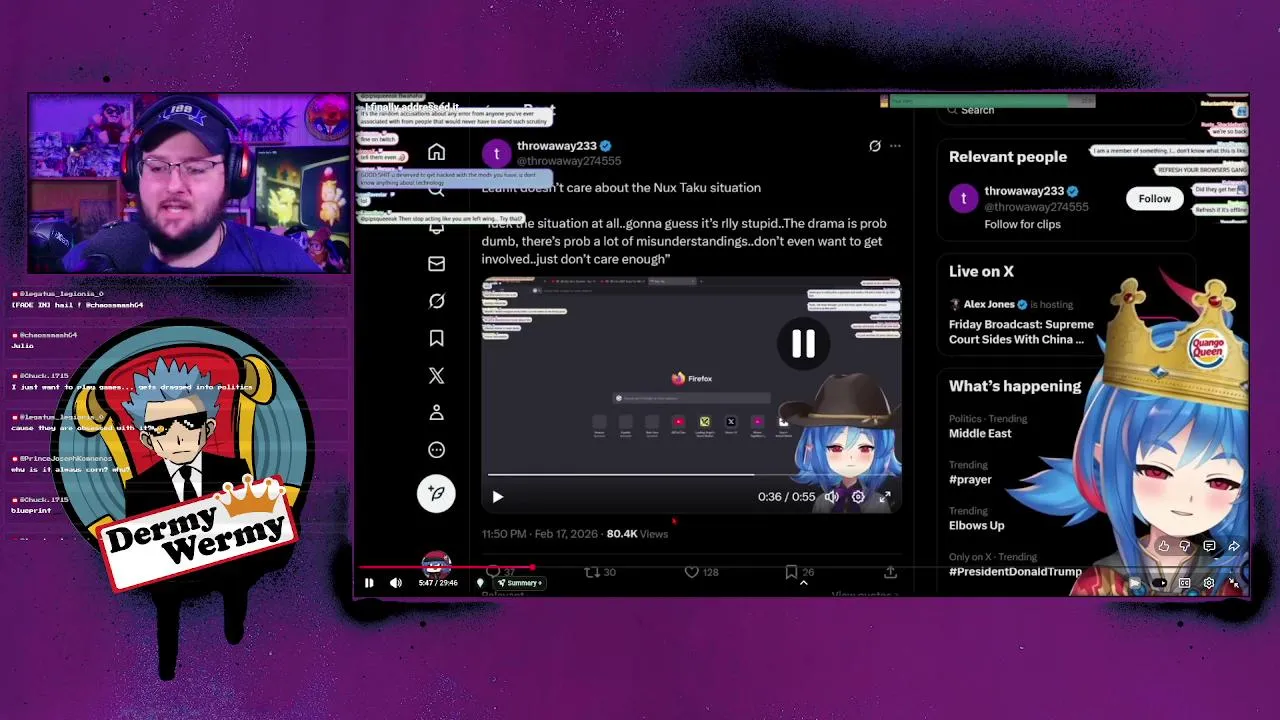
Task: Click the What's happening heading
Action: click(1015, 386)
